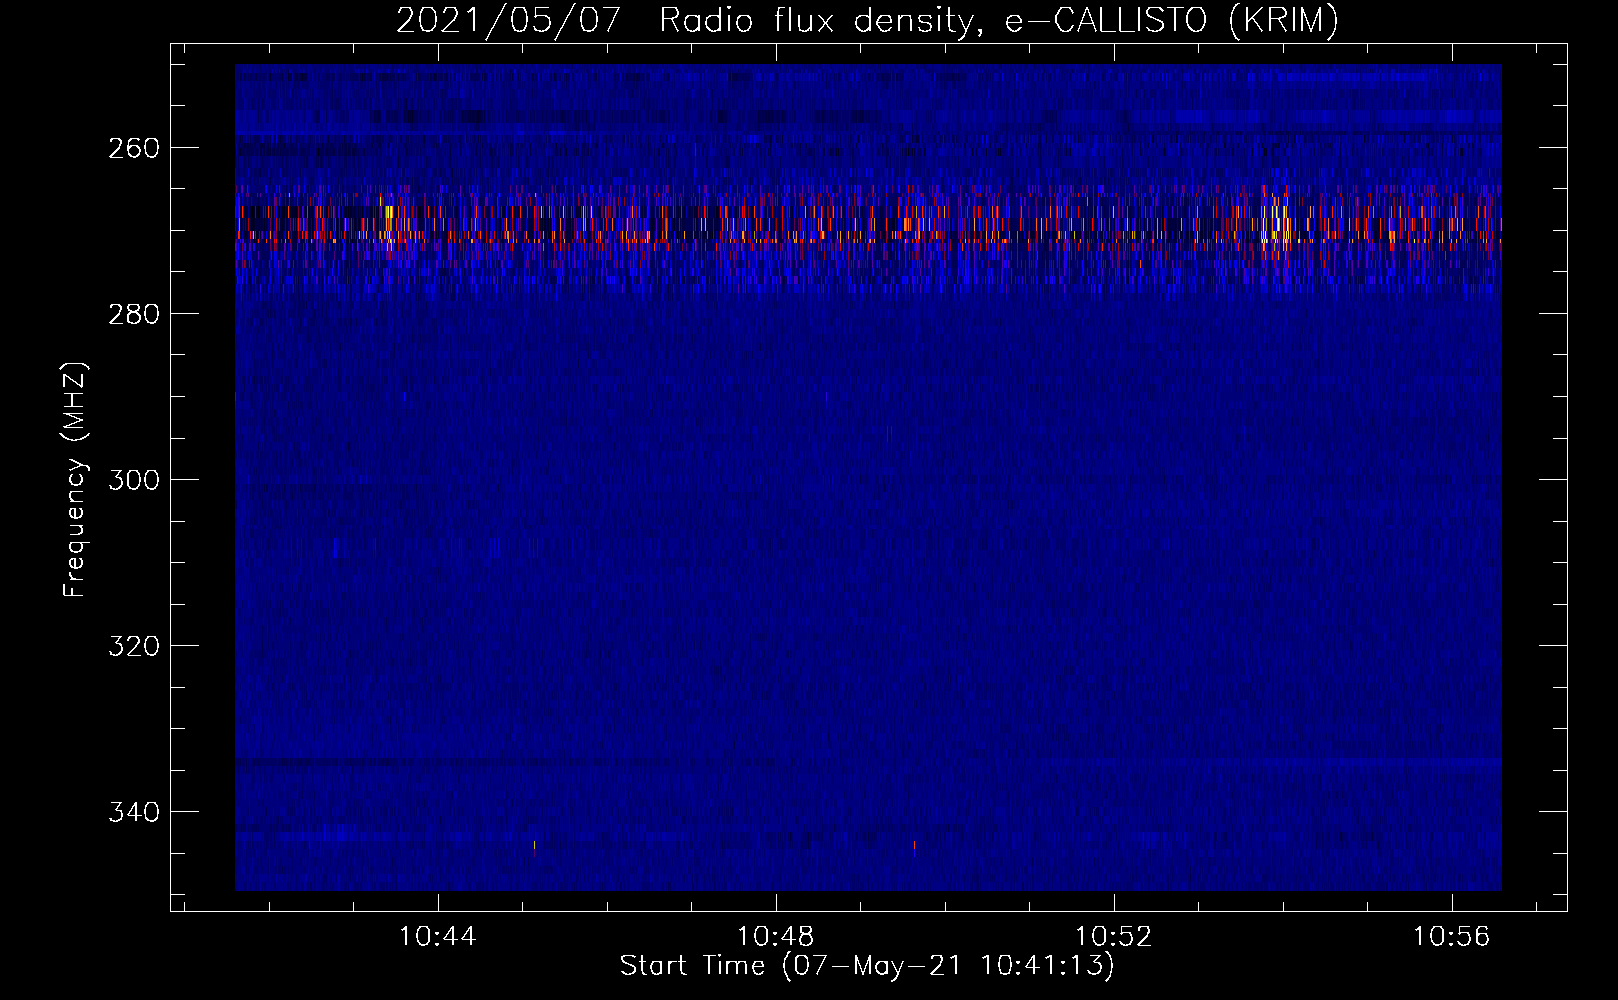
Task: Click the red spike near 340 MHz at 10:49
Action: 914,846
